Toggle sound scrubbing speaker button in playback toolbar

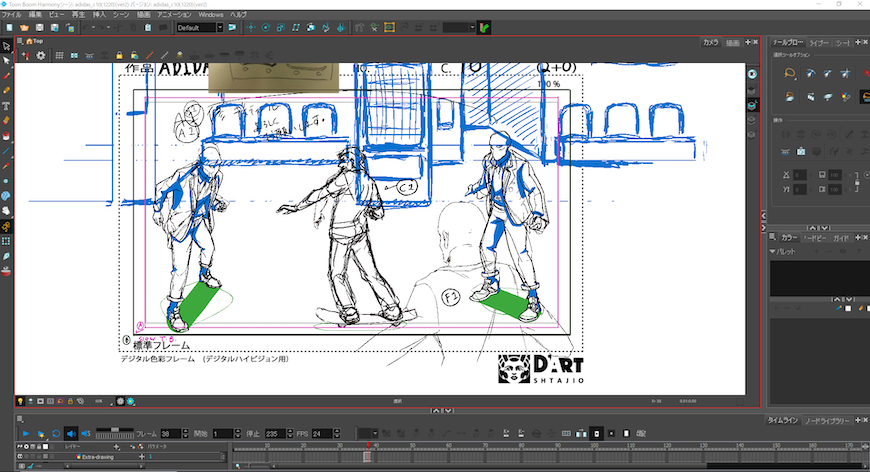pos(86,434)
